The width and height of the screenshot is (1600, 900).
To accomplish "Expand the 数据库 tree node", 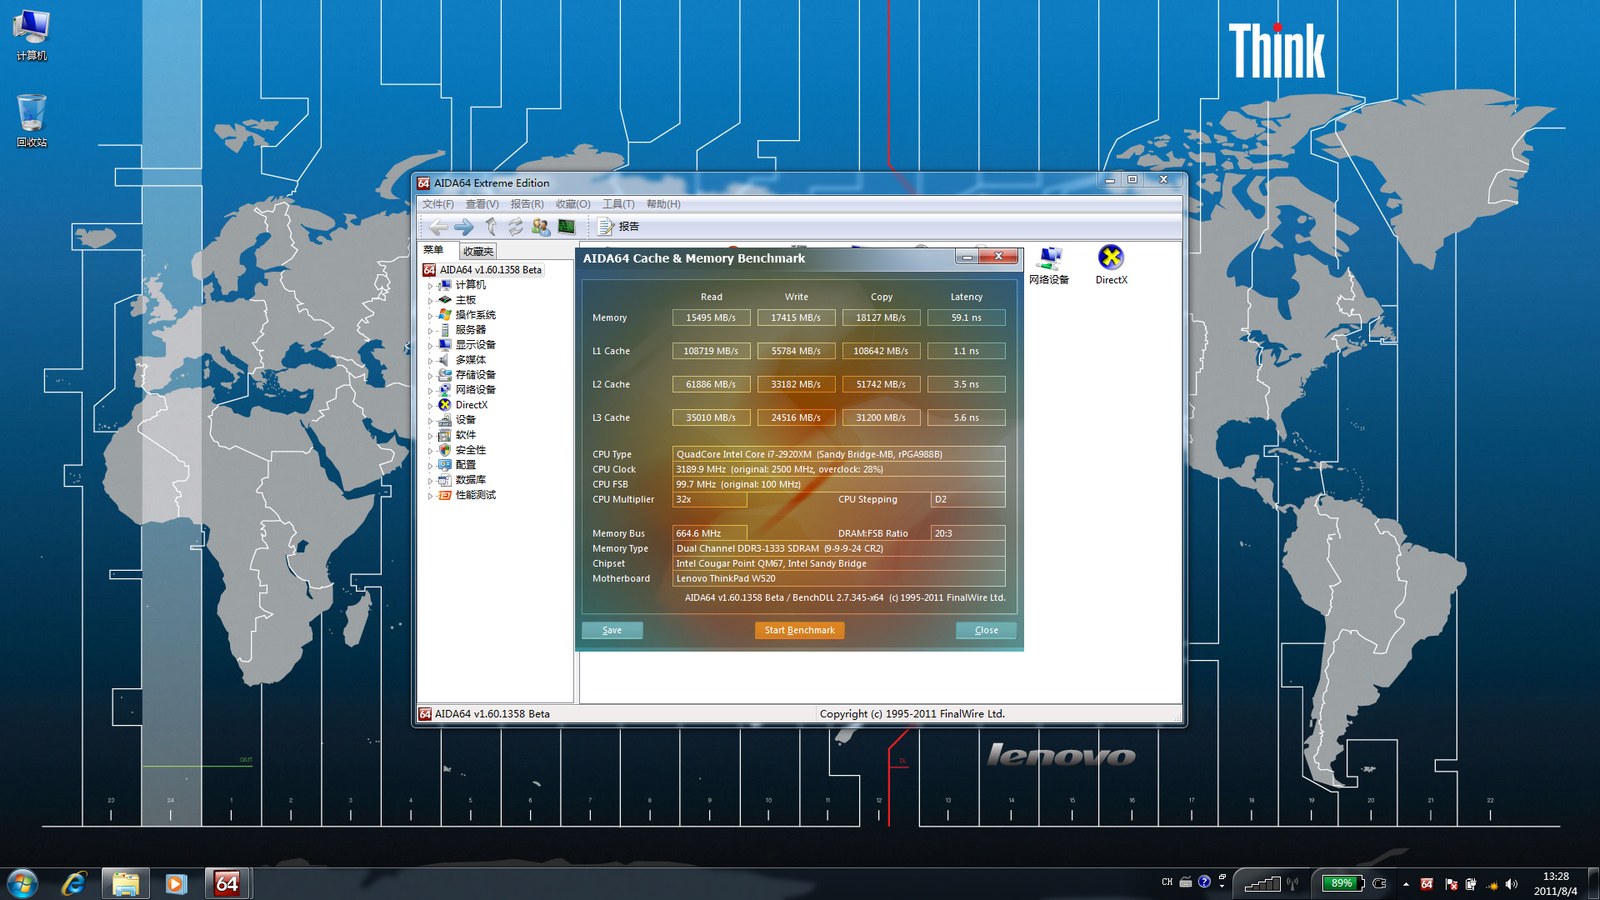I will click(430, 481).
